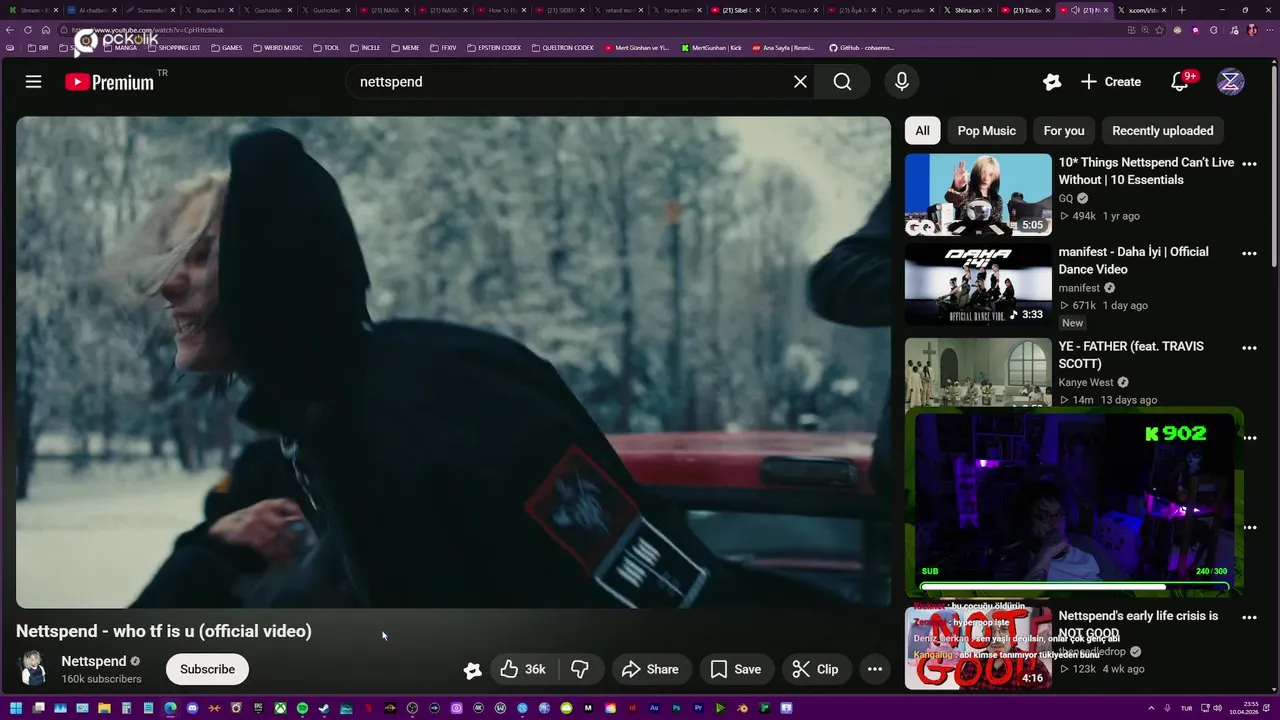The width and height of the screenshot is (1280, 720).
Task: Clear the nettspend search text
Action: point(800,82)
